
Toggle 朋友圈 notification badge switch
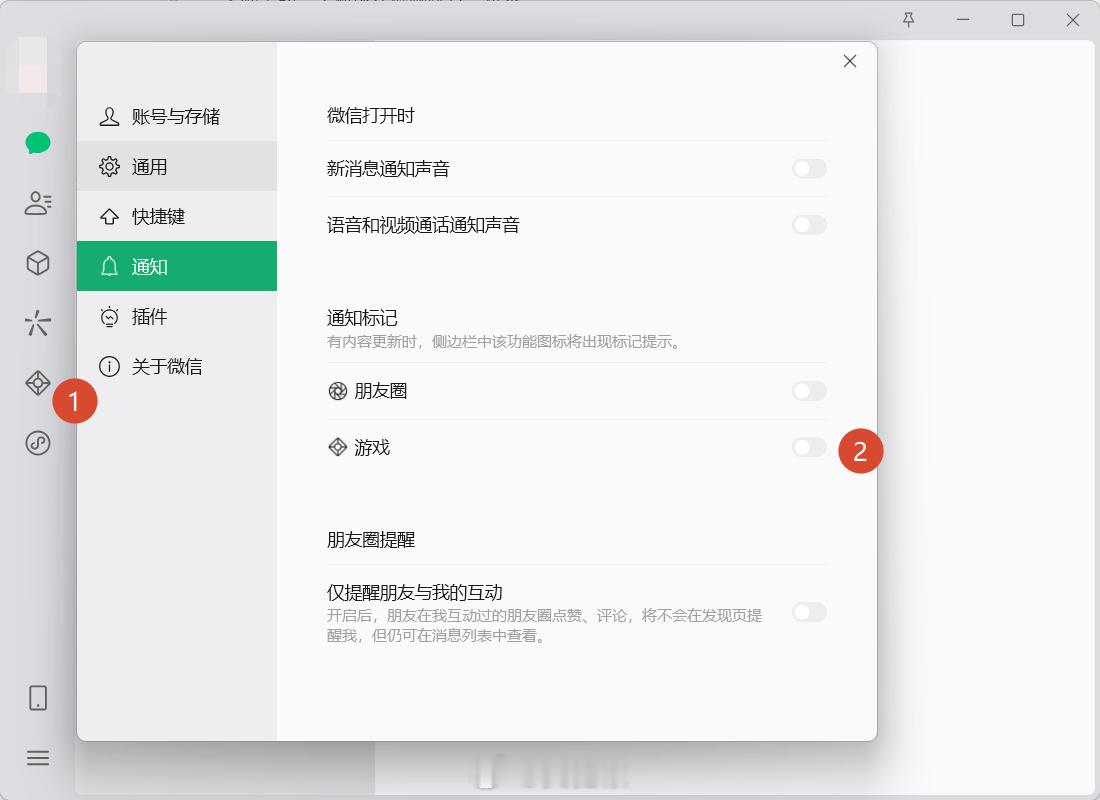pyautogui.click(x=810, y=391)
